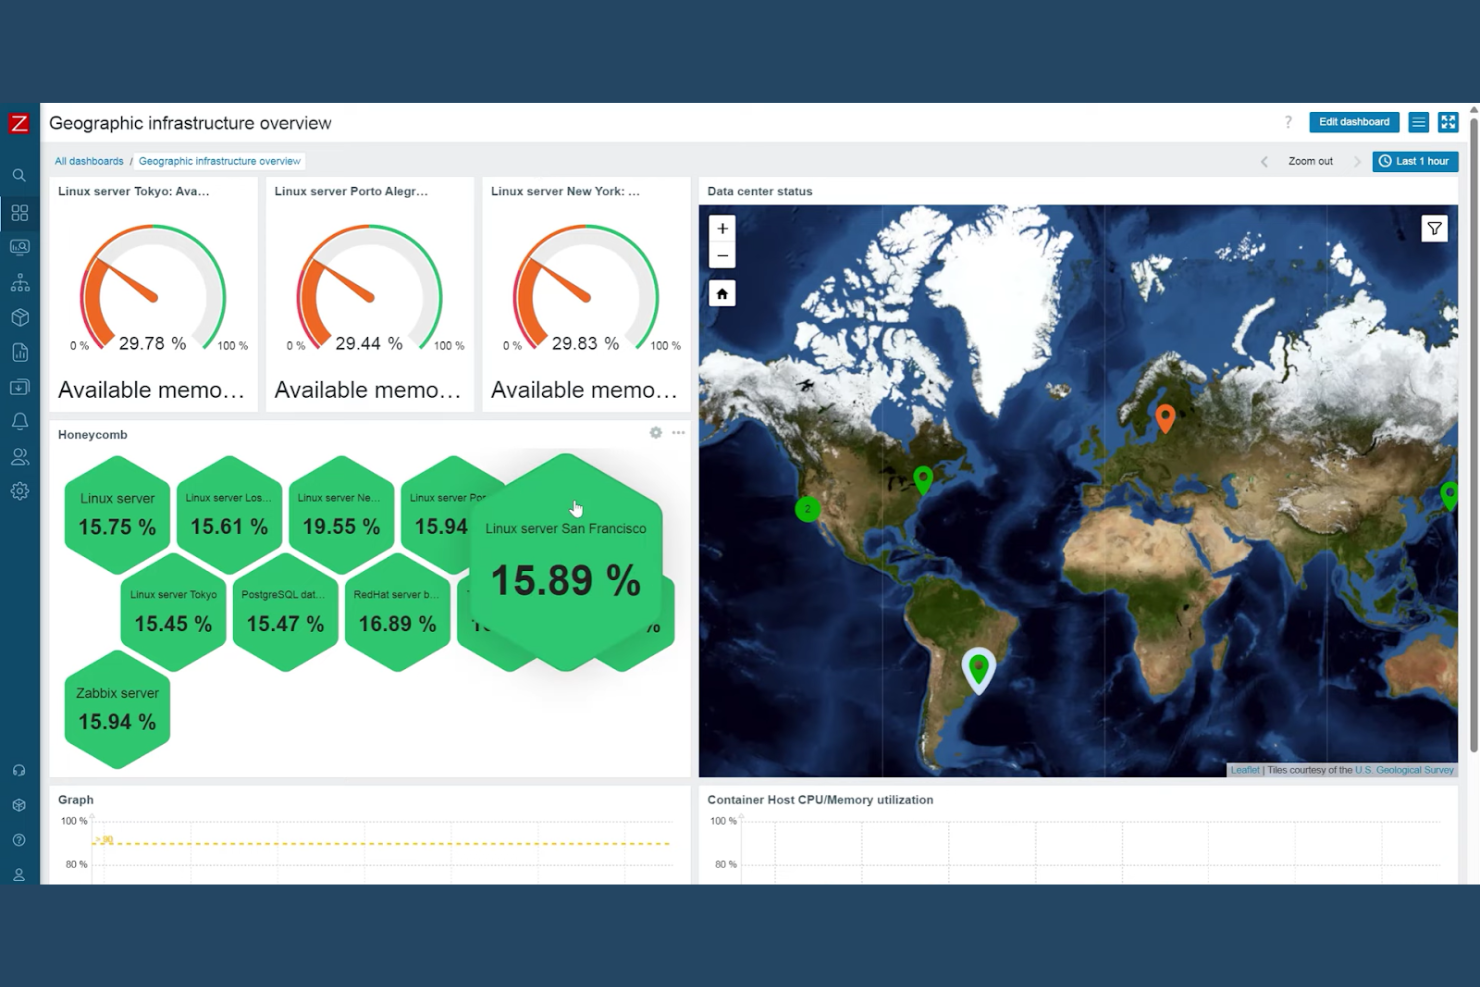Open the Alerts bell icon in sidebar
Screen dimensions: 1480x987
pos(19,421)
